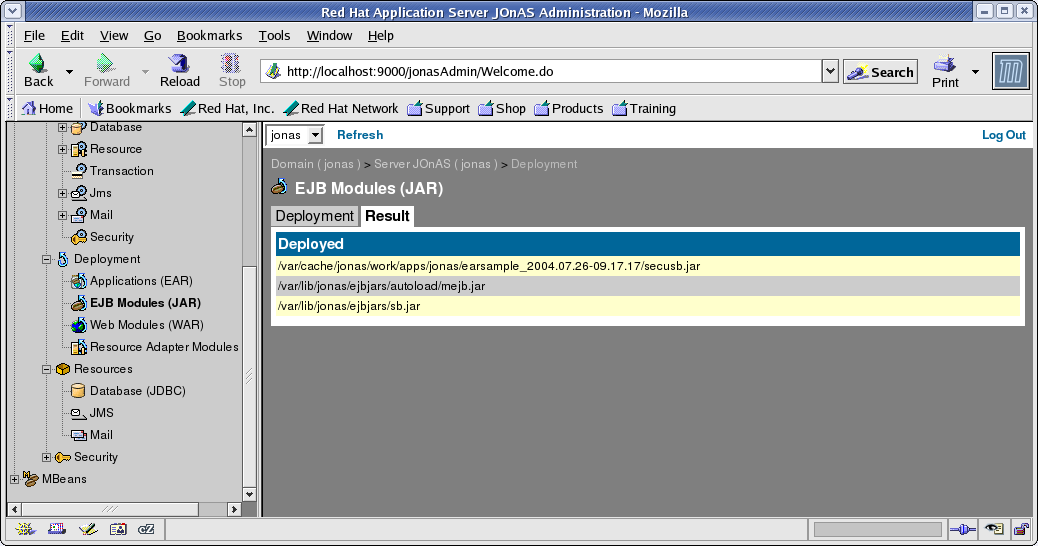Expand the bottom Security tree node

46,457
